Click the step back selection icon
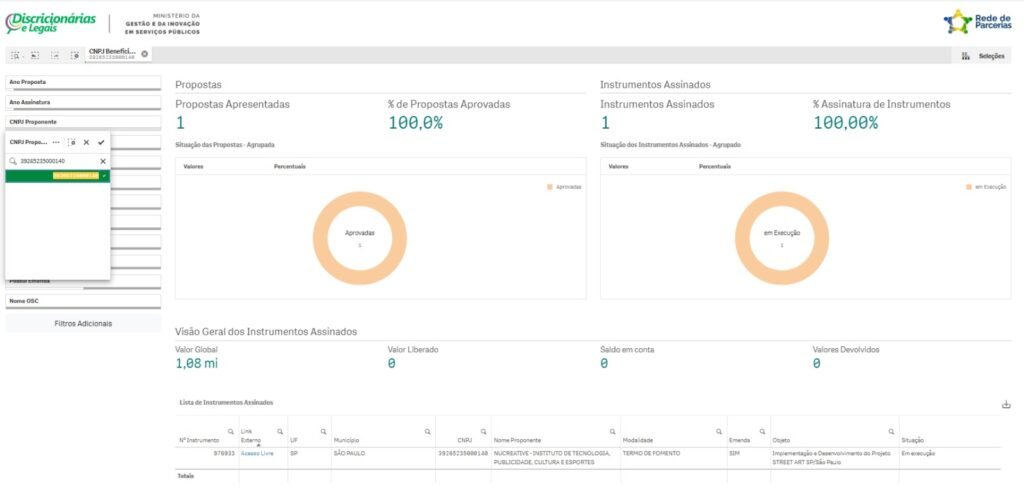Screen dimensions: 1024x491 pos(35,55)
